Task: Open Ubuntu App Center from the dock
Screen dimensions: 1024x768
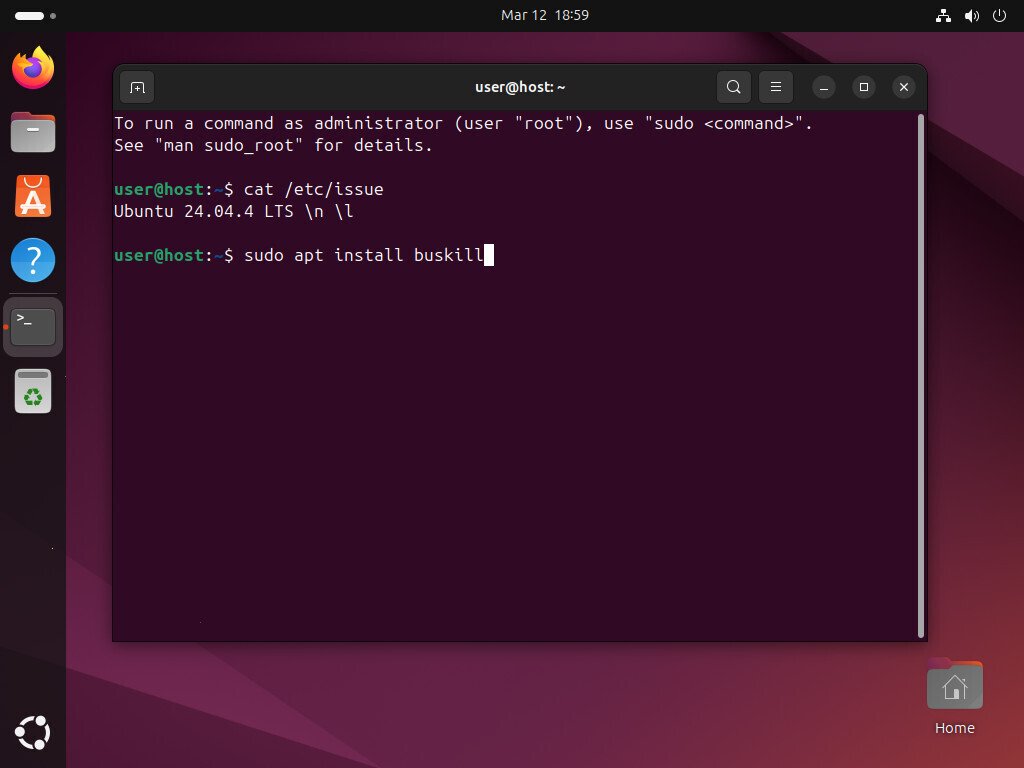Action: [x=33, y=196]
